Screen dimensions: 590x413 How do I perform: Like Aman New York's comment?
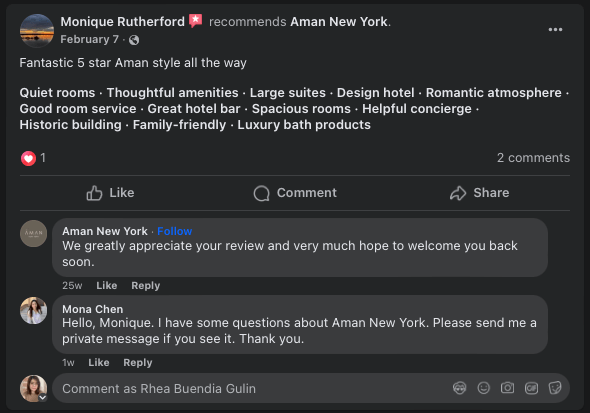tap(106, 285)
